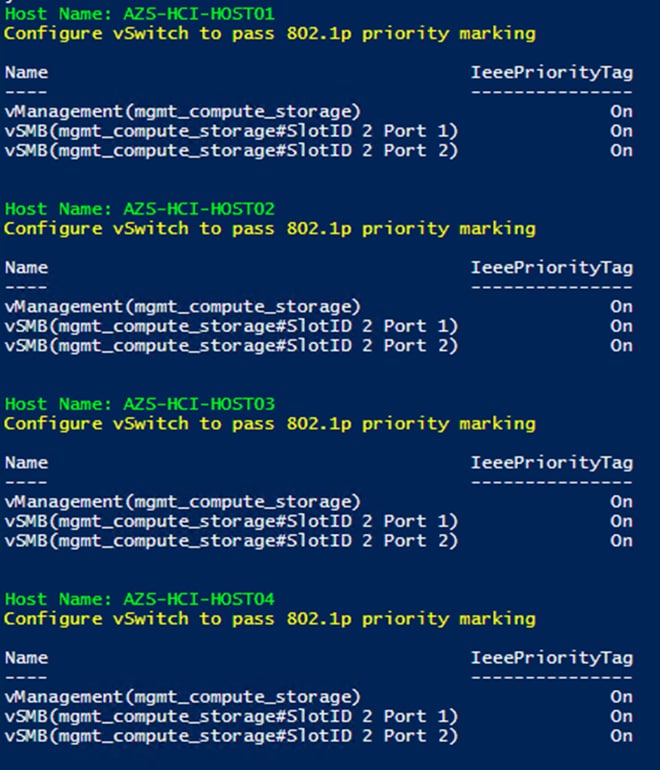Click the On value for HOST02 vSMB Port 1
Viewport: 660px width, 770px height.
click(x=621, y=326)
